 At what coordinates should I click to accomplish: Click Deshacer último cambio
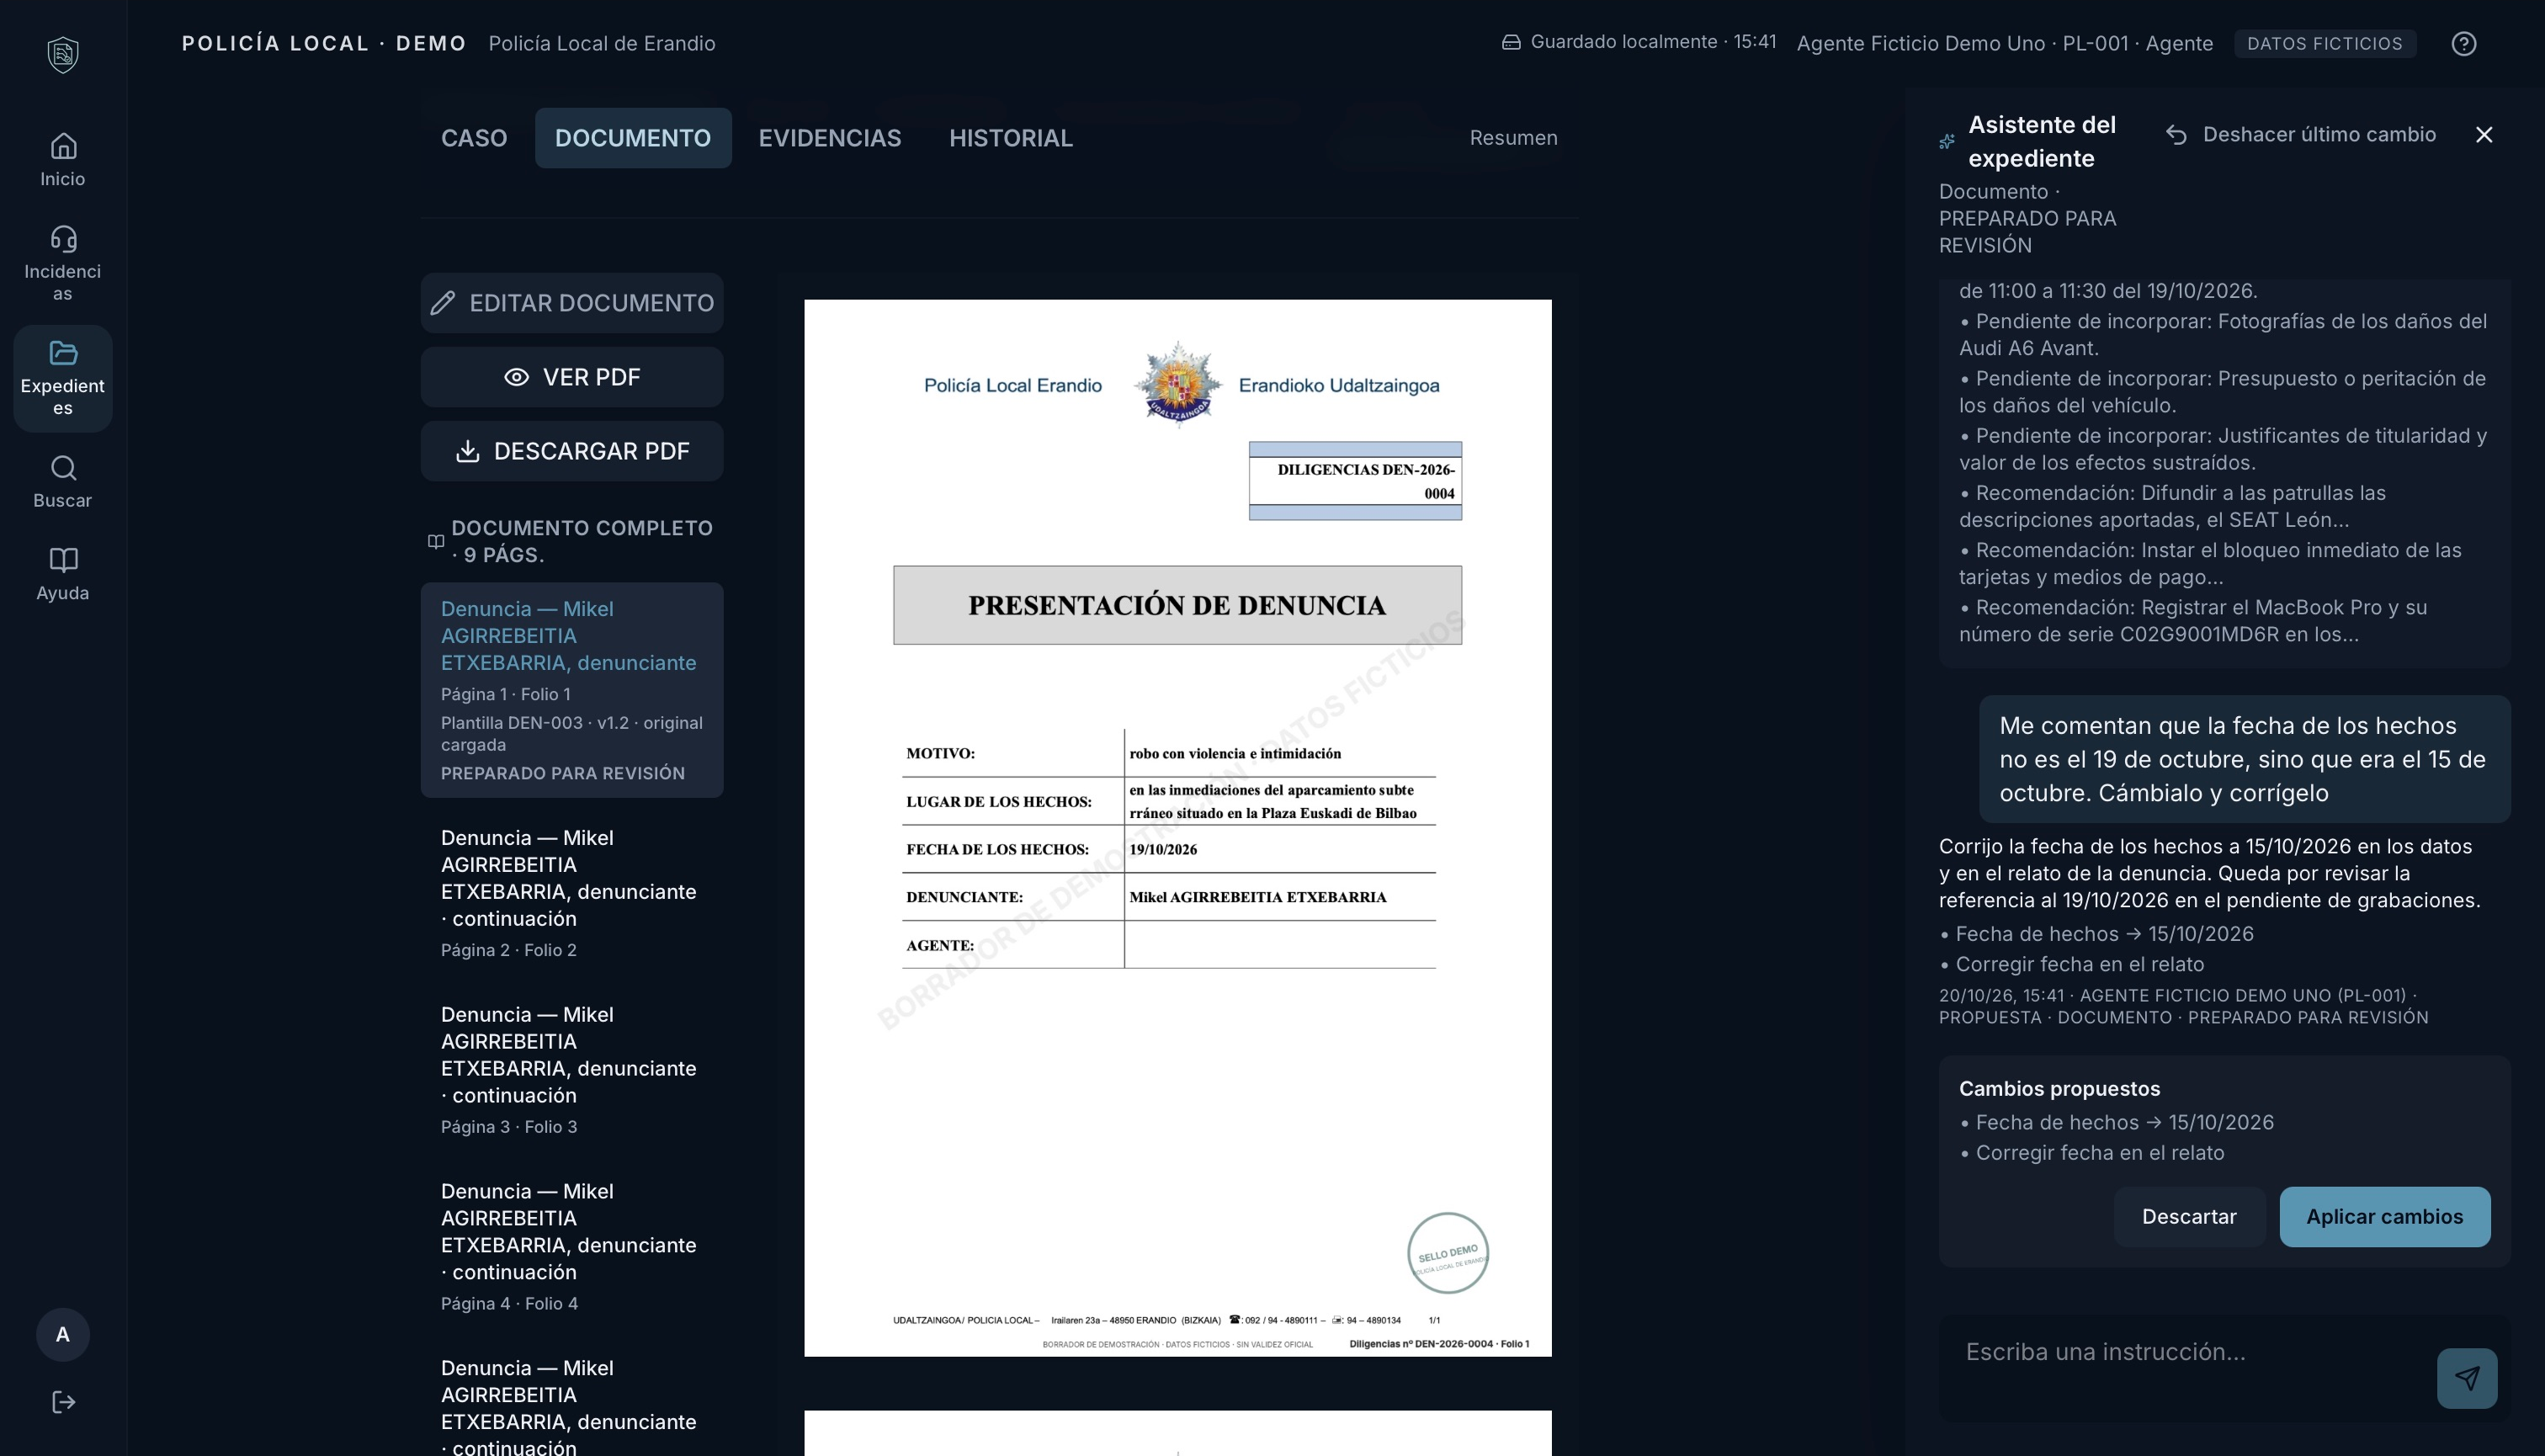pyautogui.click(x=2301, y=135)
